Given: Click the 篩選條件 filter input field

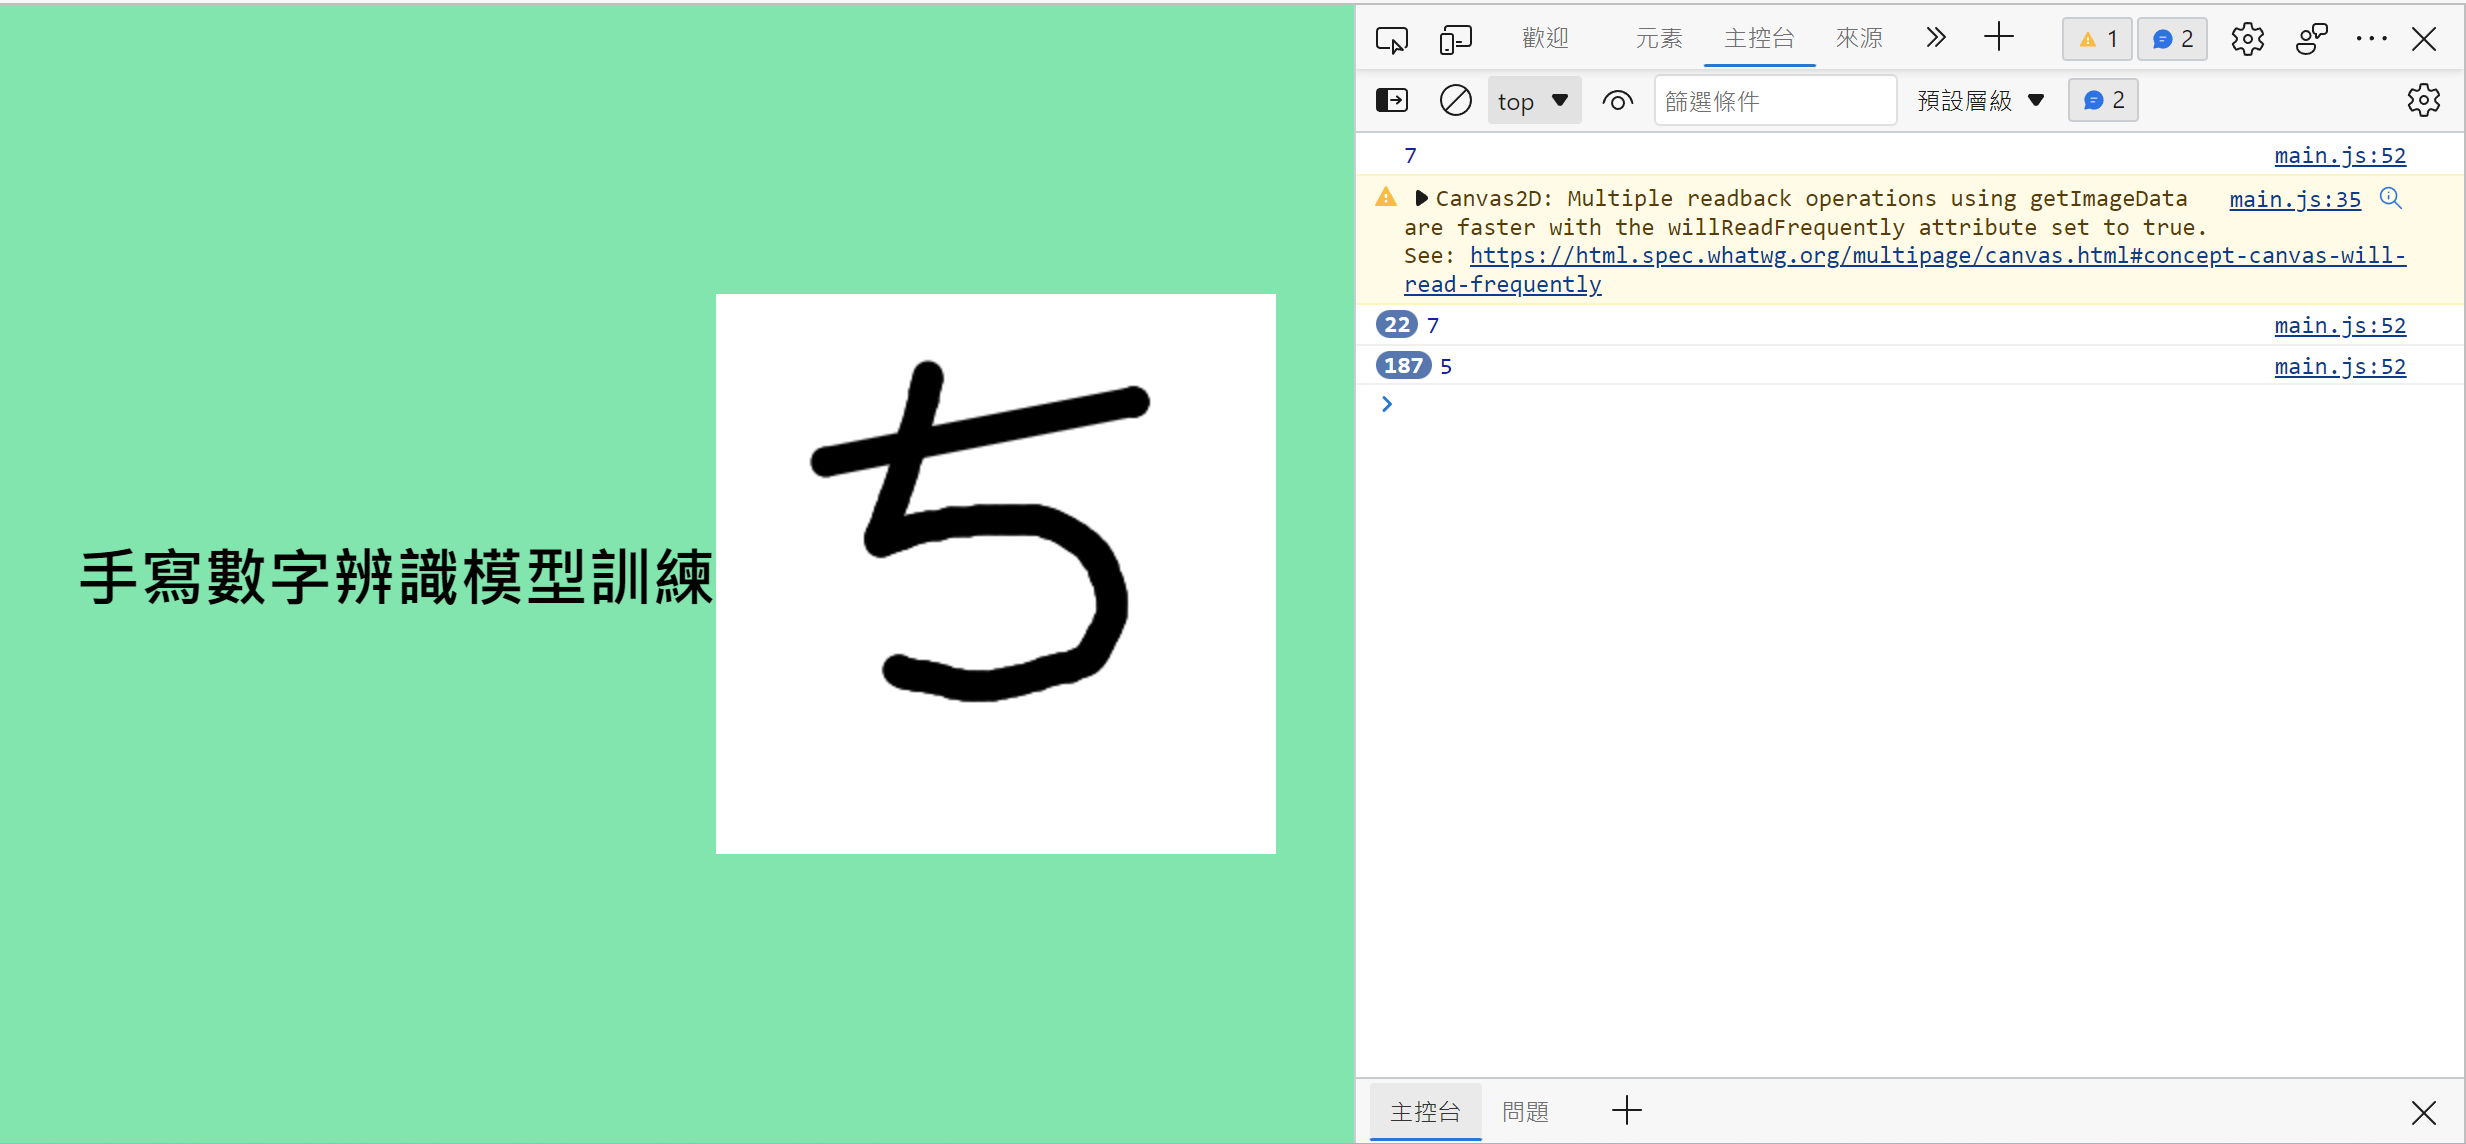Looking at the screenshot, I should (1775, 100).
